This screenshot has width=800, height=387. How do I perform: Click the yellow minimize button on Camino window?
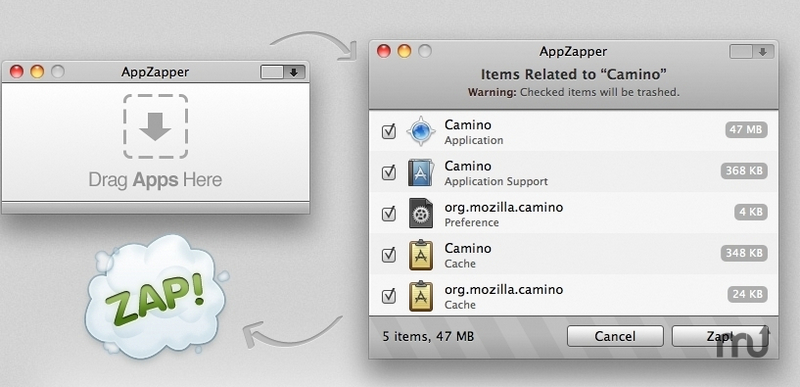click(x=404, y=51)
